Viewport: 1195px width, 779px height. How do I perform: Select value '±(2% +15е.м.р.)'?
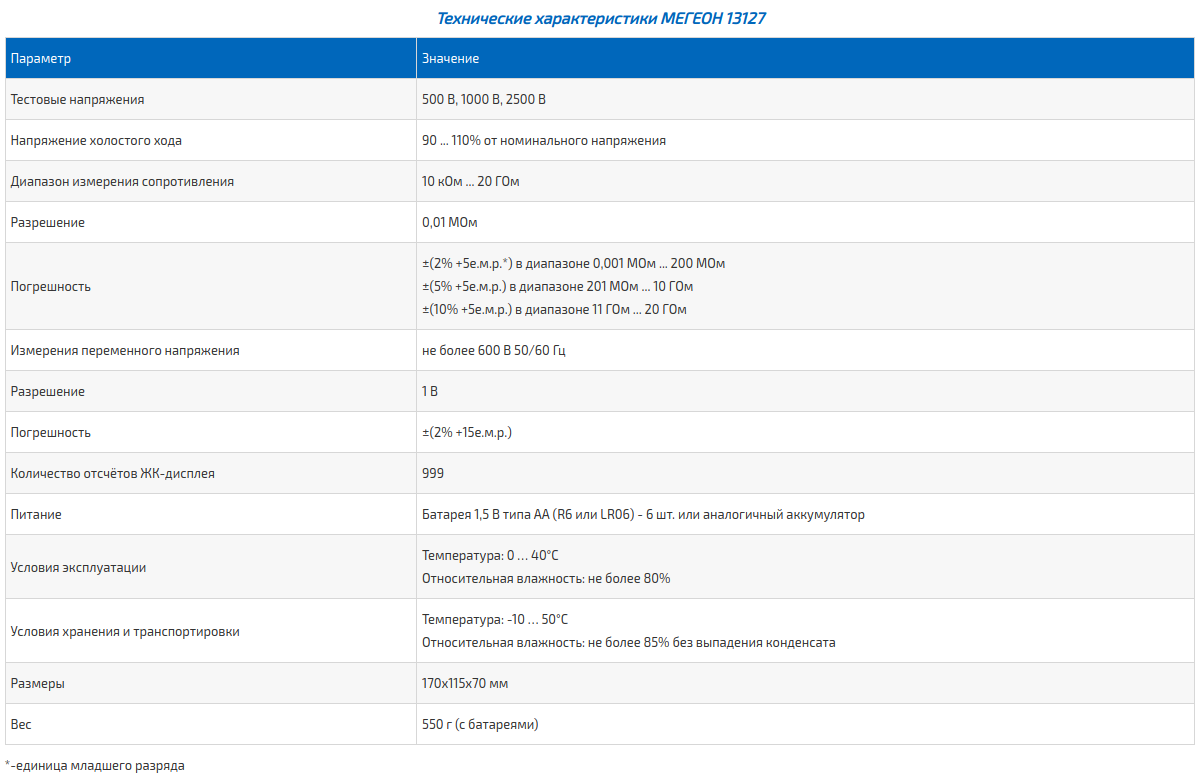pyautogui.click(x=467, y=433)
